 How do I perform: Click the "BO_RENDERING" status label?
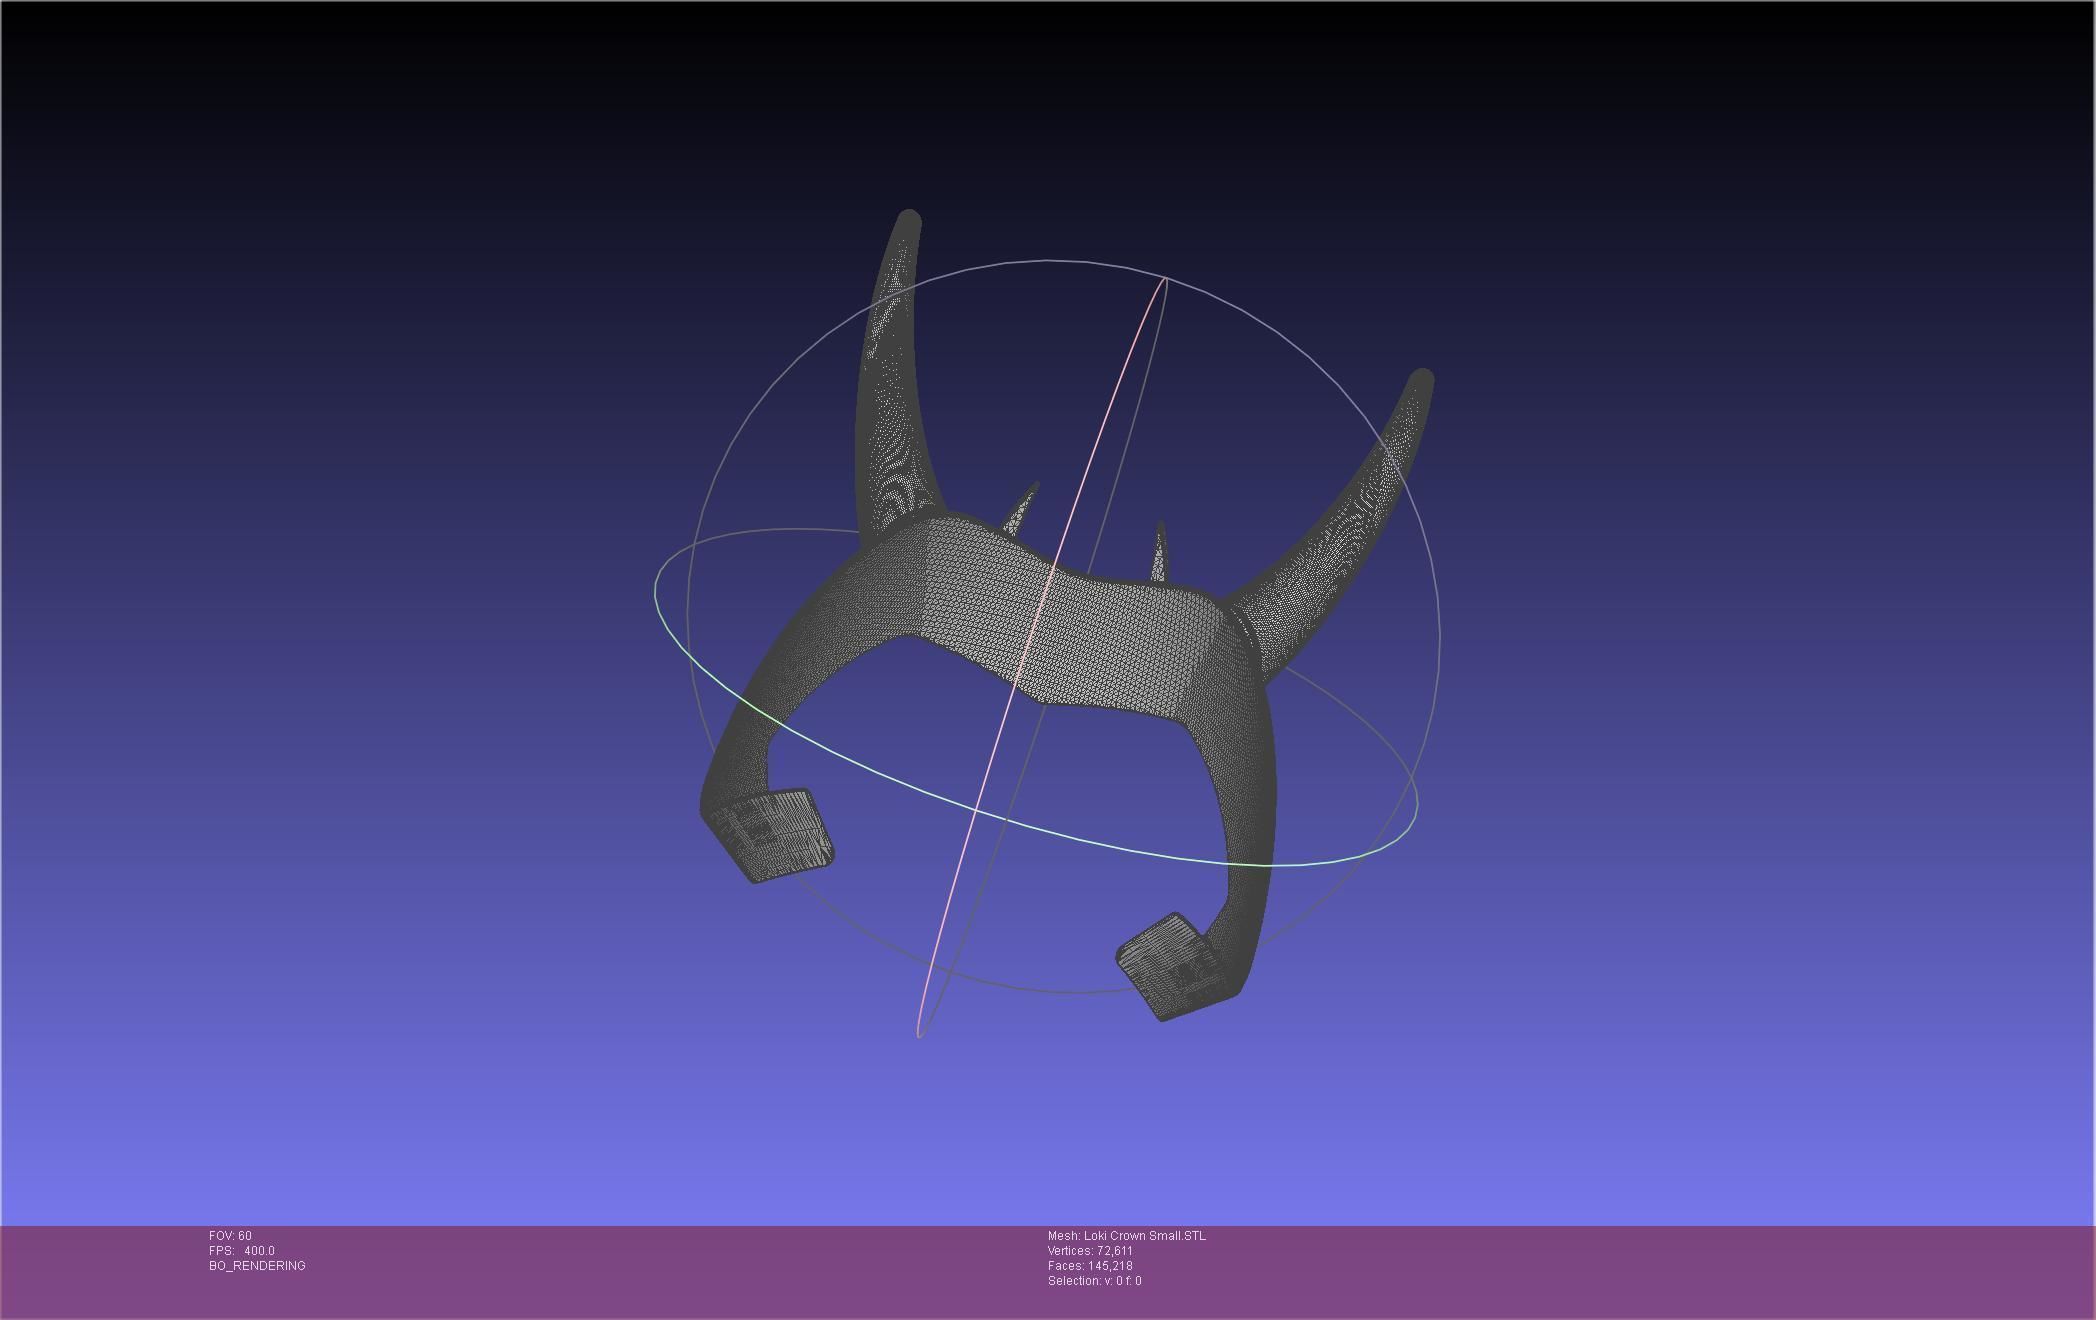point(257,1265)
